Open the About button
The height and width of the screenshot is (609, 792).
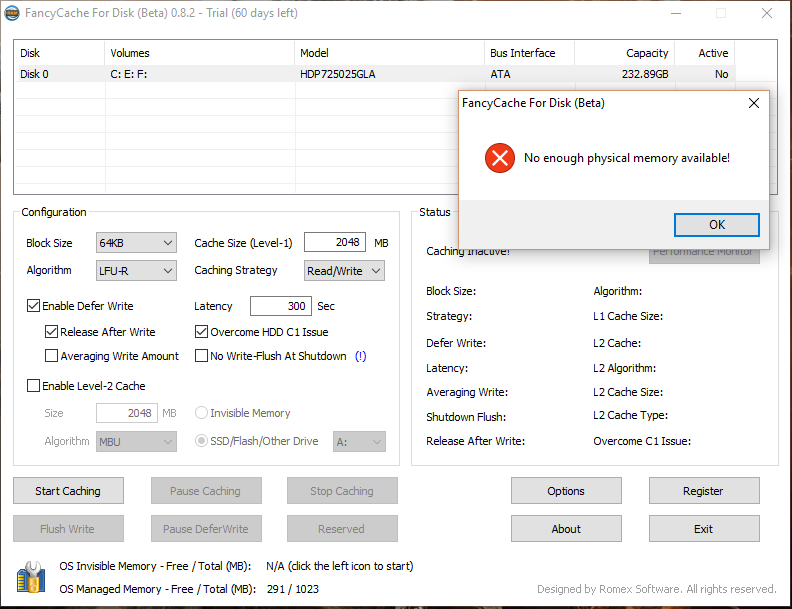566,529
